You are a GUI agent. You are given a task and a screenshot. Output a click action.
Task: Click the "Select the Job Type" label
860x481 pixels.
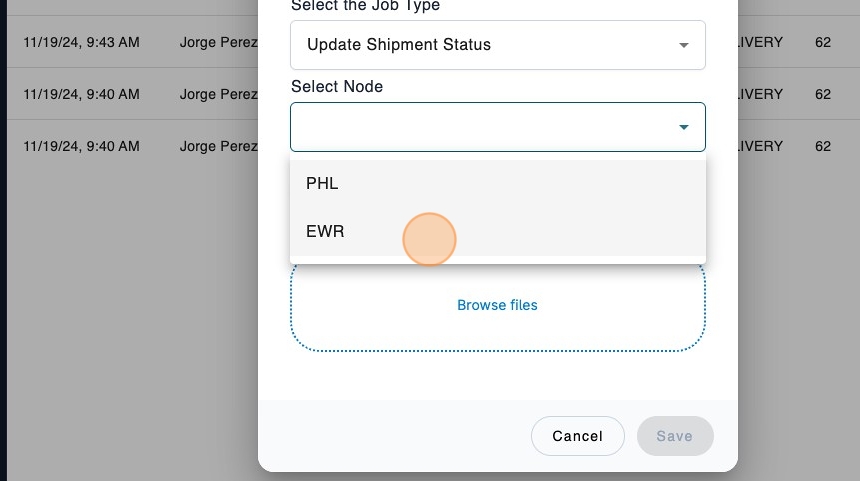point(365,6)
